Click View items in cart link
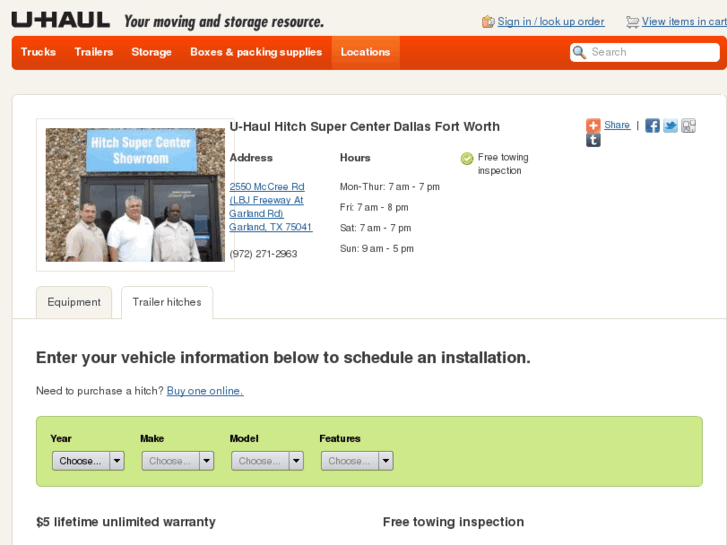The width and height of the screenshot is (727, 545). pos(684,21)
